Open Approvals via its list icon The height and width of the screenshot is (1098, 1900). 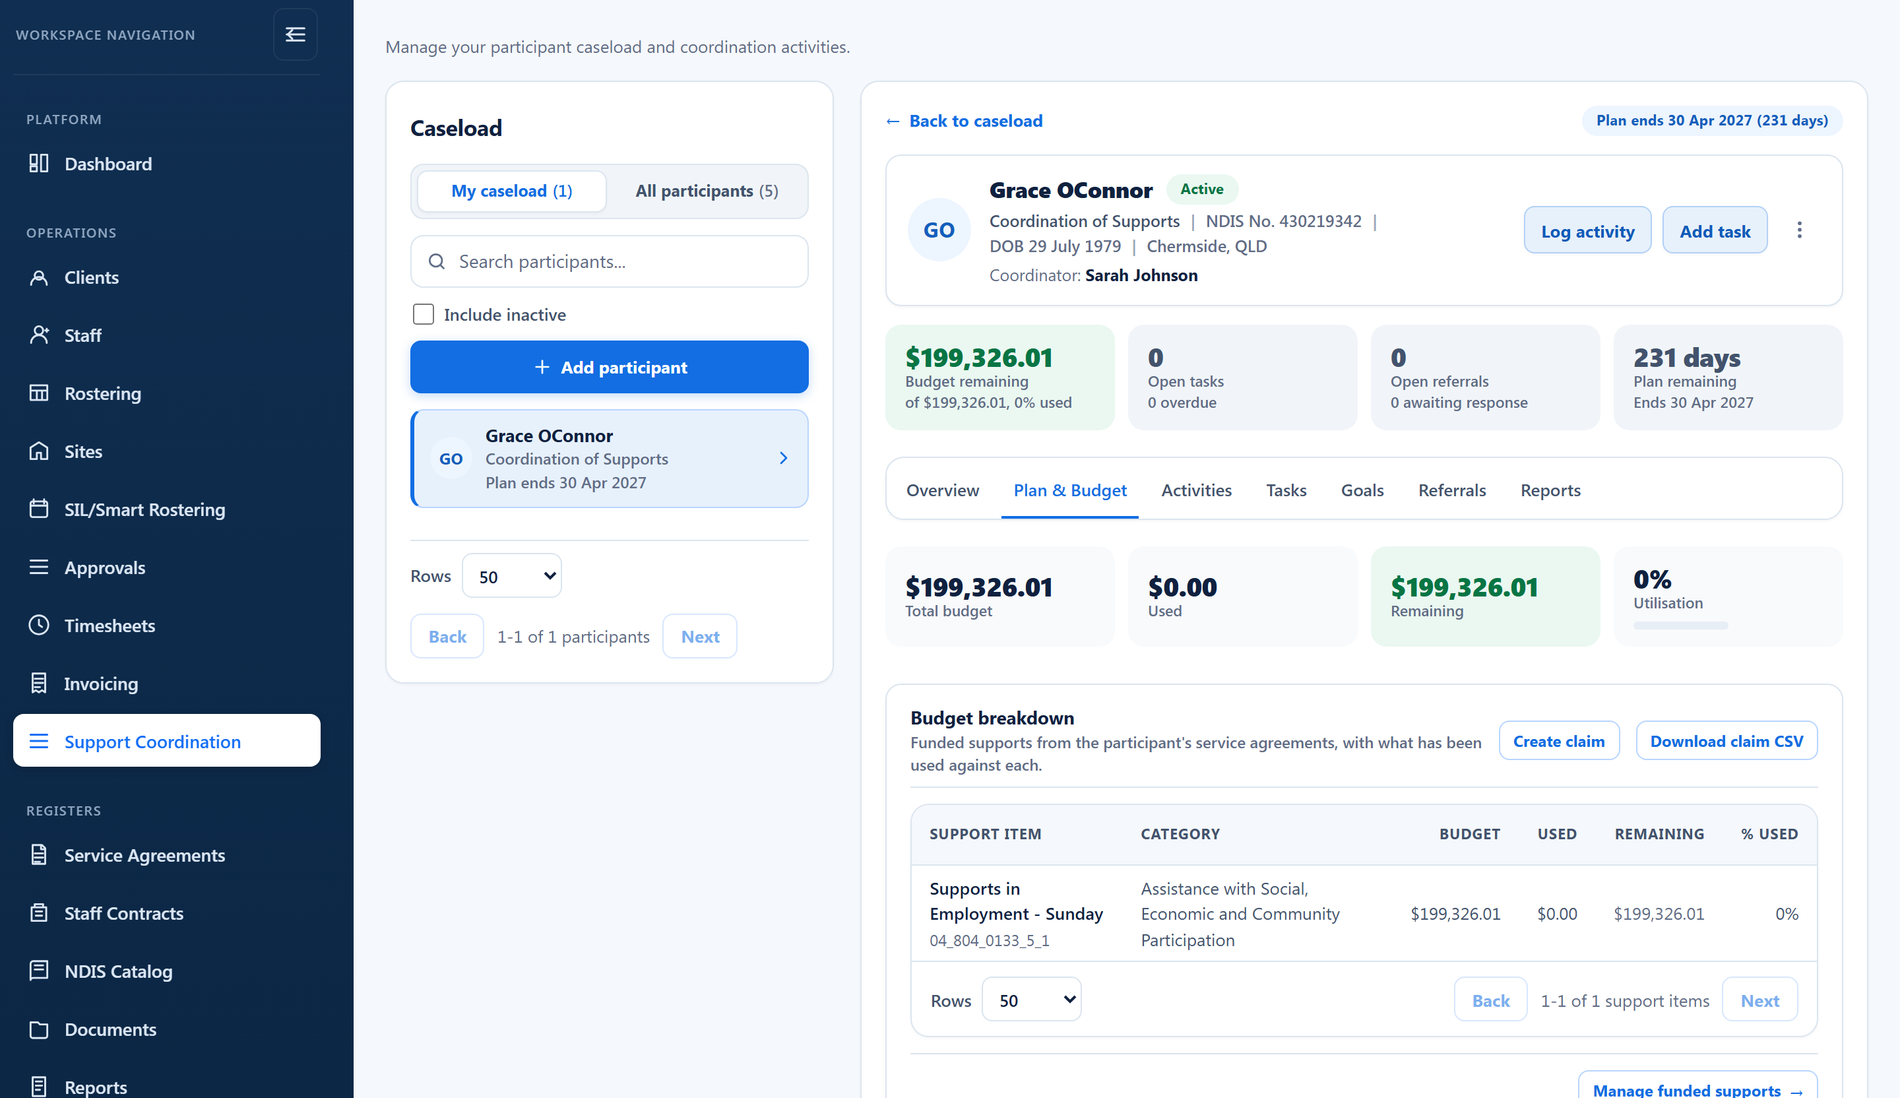pyautogui.click(x=39, y=567)
